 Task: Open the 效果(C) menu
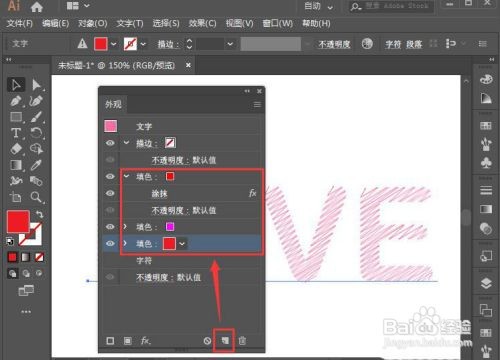coord(202,23)
